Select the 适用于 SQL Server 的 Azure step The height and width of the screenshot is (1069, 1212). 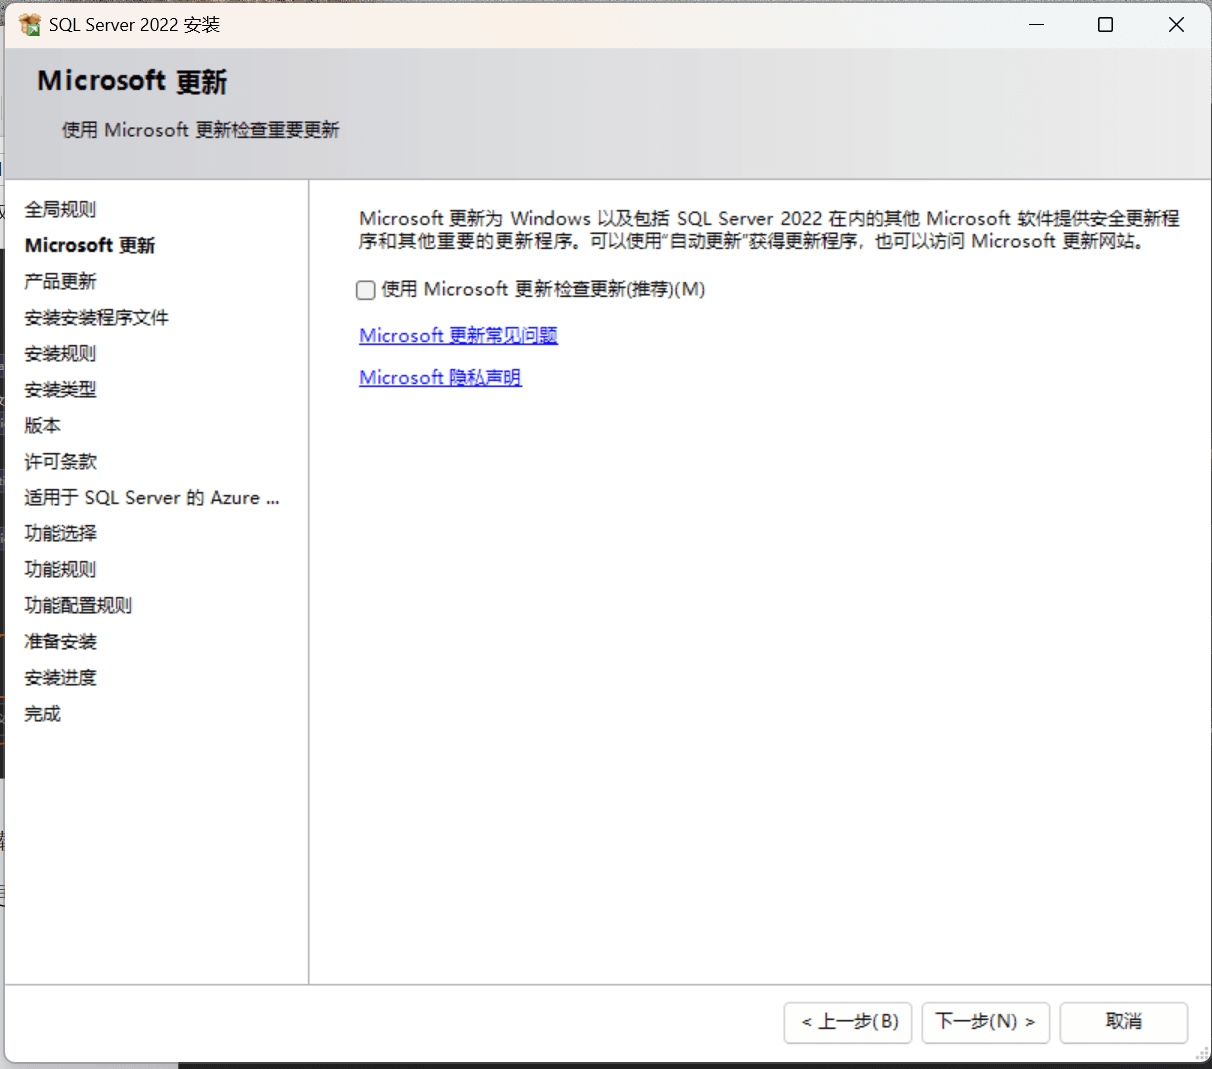coord(152,497)
